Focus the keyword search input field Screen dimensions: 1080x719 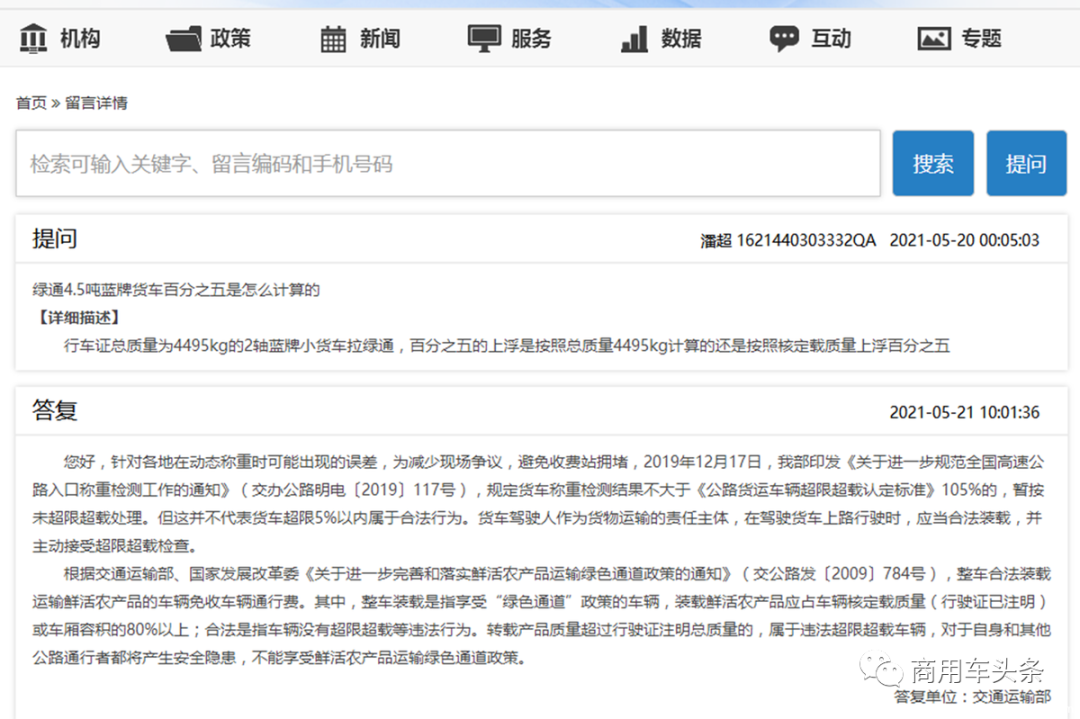coord(447,164)
